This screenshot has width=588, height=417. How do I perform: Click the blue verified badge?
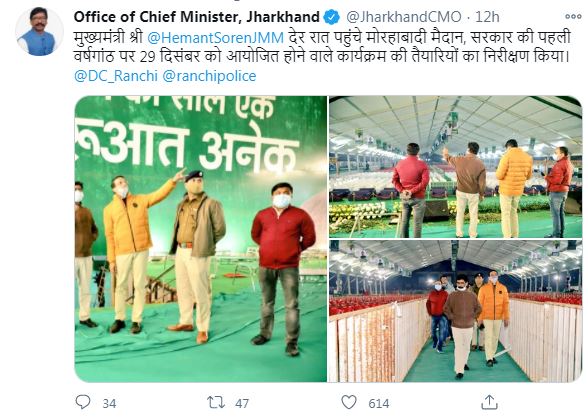331,17
